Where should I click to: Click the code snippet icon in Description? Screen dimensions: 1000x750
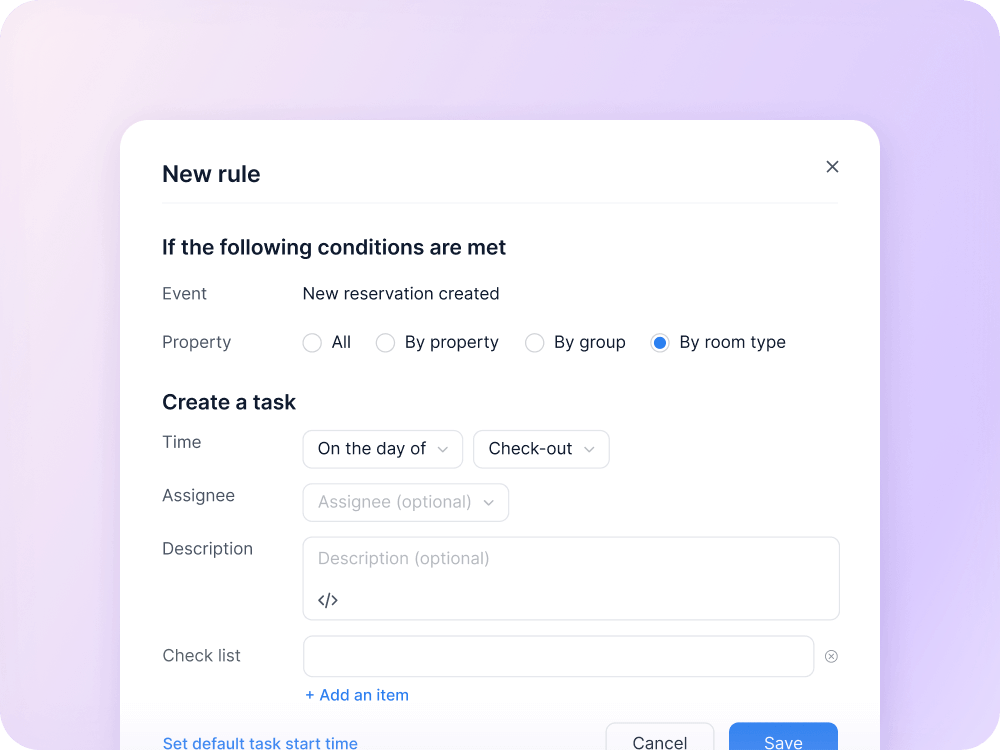click(x=328, y=600)
